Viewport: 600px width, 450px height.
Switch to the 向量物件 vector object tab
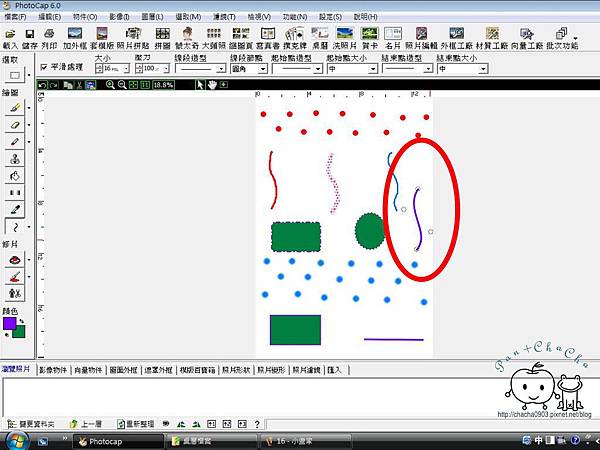[x=88, y=370]
